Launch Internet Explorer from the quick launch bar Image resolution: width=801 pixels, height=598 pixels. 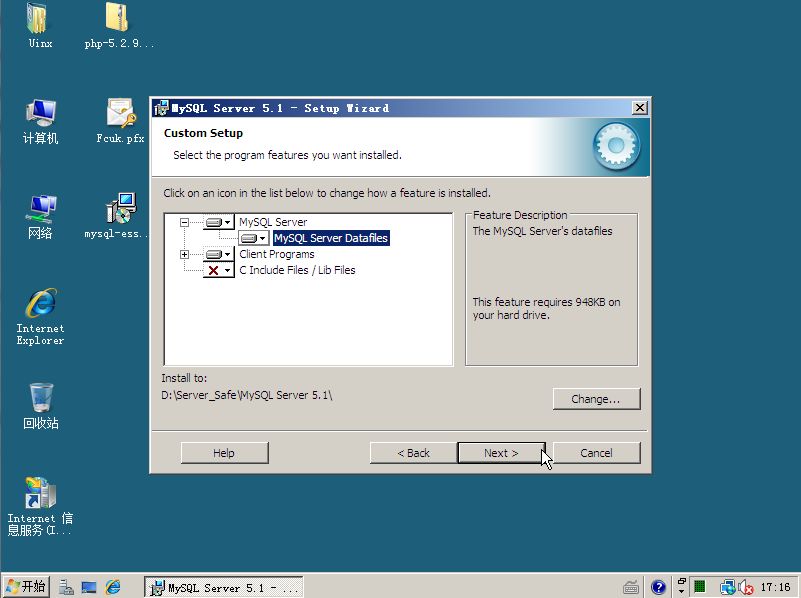pyautogui.click(x=113, y=587)
